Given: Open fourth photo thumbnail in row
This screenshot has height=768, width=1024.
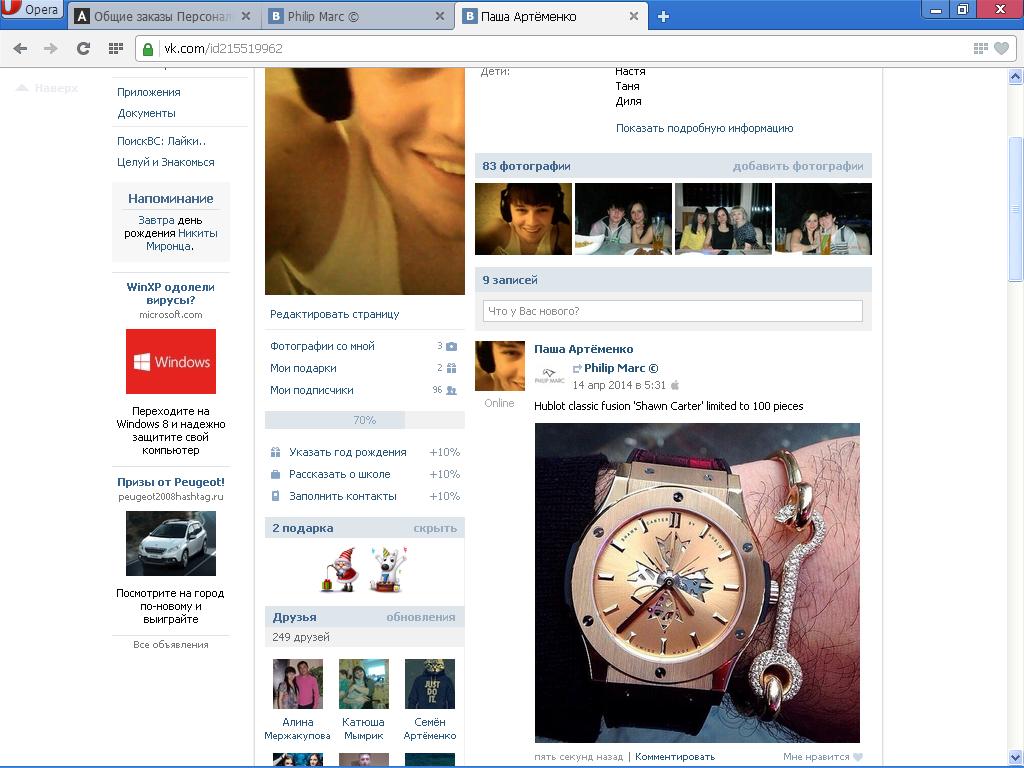Looking at the screenshot, I should pos(823,219).
